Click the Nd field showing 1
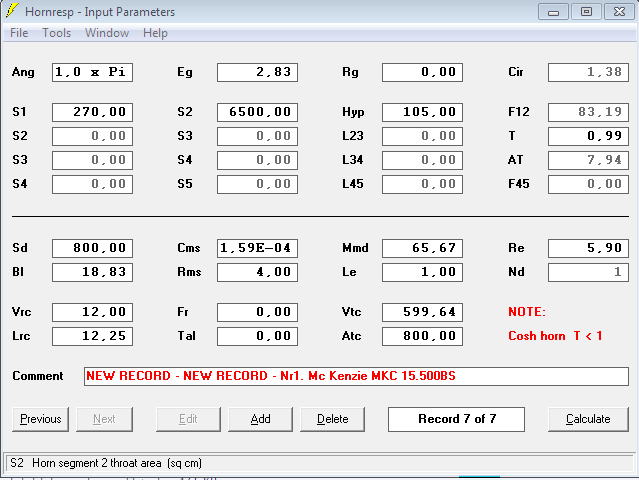The width and height of the screenshot is (639, 480). click(588, 273)
